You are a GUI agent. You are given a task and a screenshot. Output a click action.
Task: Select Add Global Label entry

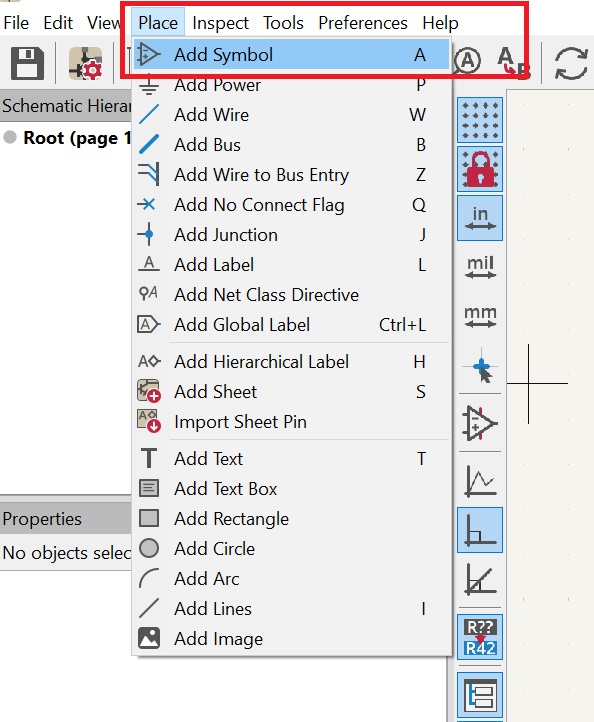[291, 325]
